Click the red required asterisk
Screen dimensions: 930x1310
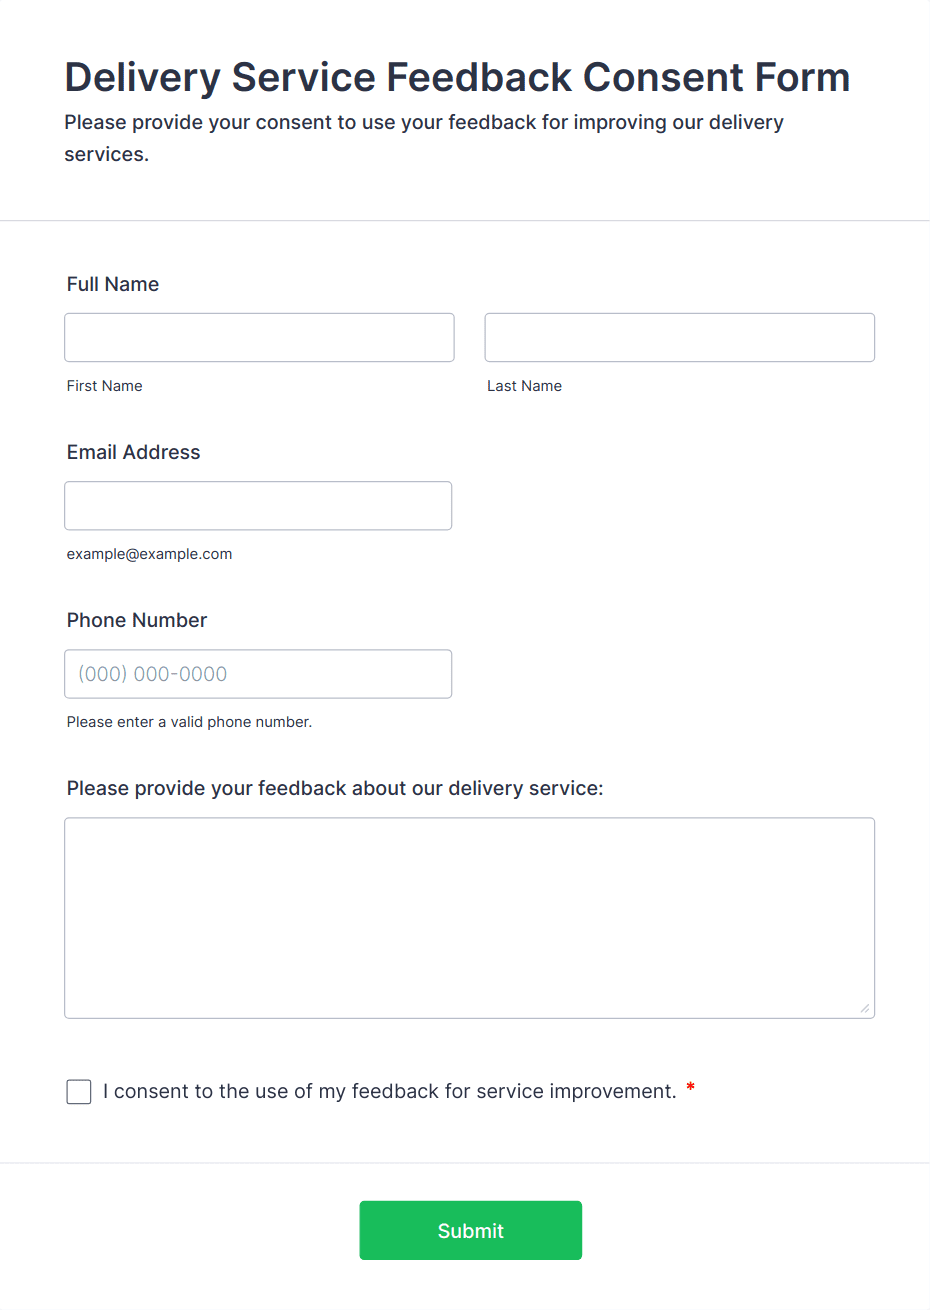[690, 1089]
